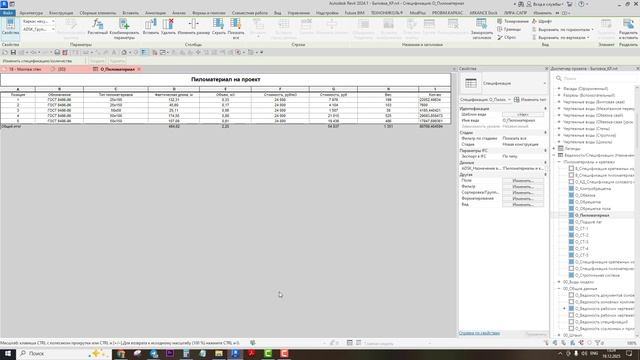This screenshot has width=640, height=360.
Task: Open Тонирование cell shading
Action: [x=513, y=21]
